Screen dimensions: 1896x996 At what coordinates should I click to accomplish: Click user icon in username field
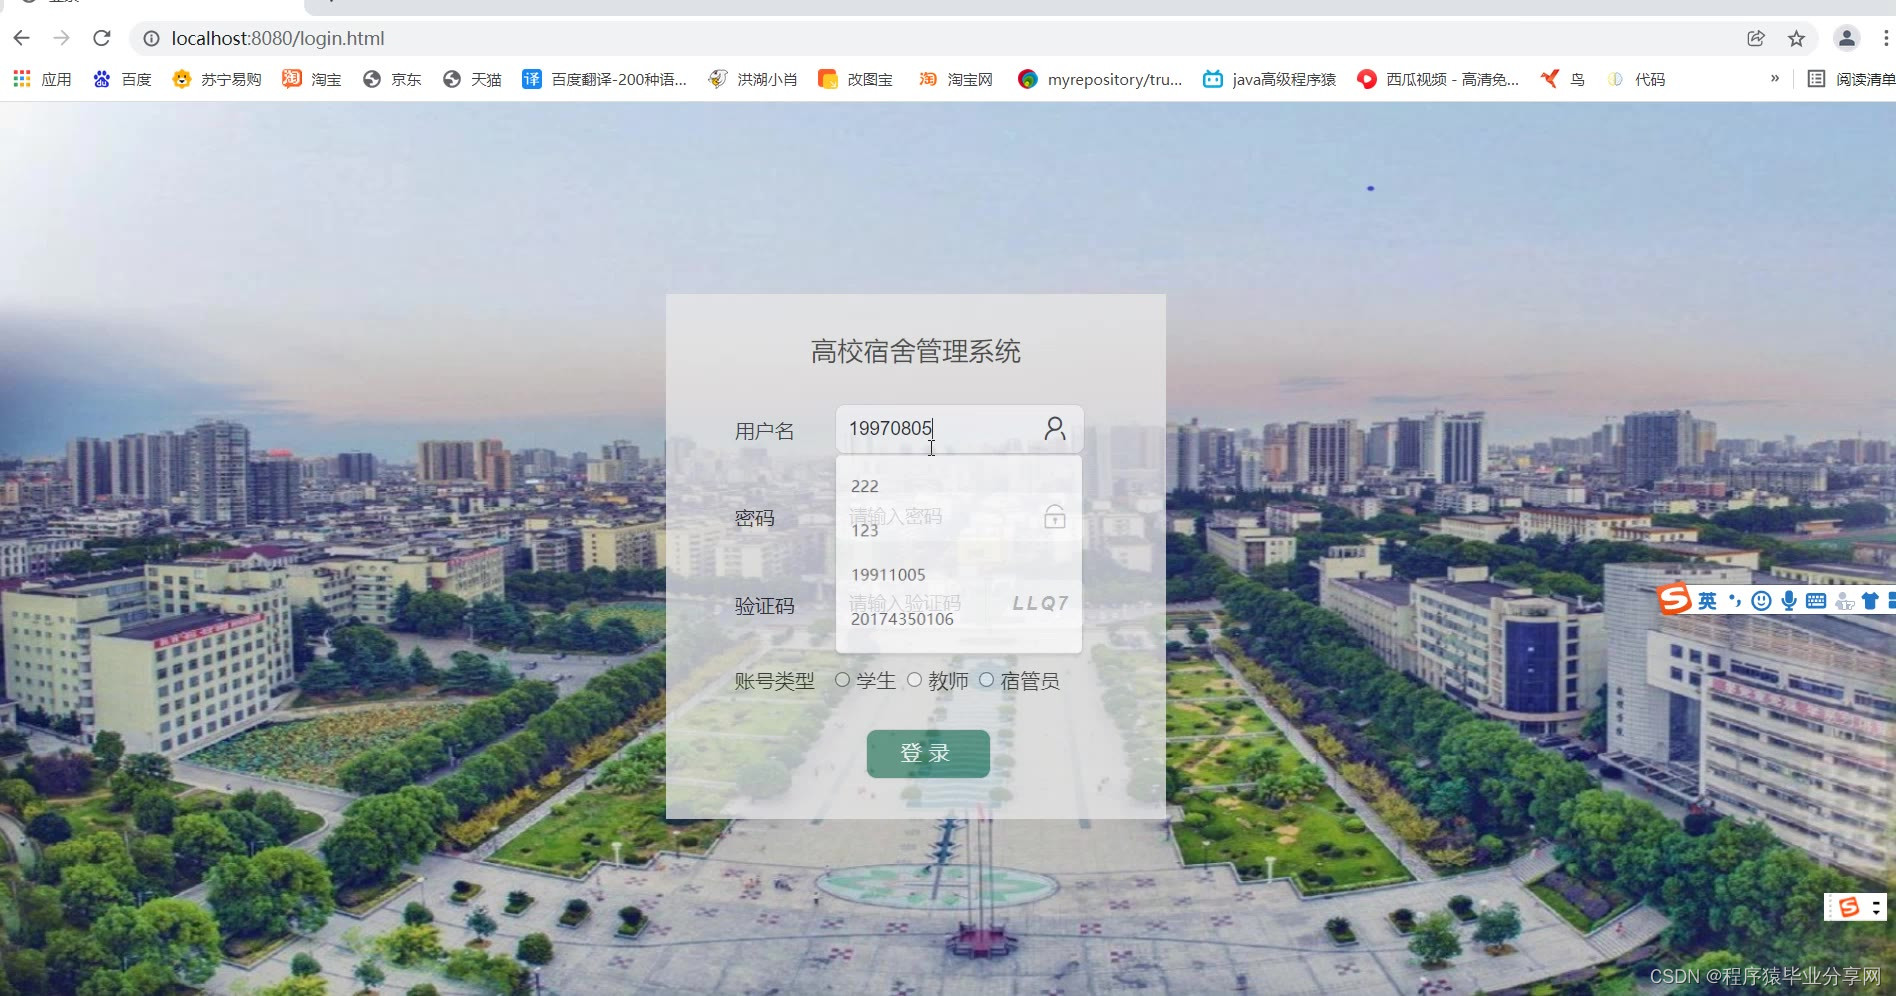coord(1054,429)
